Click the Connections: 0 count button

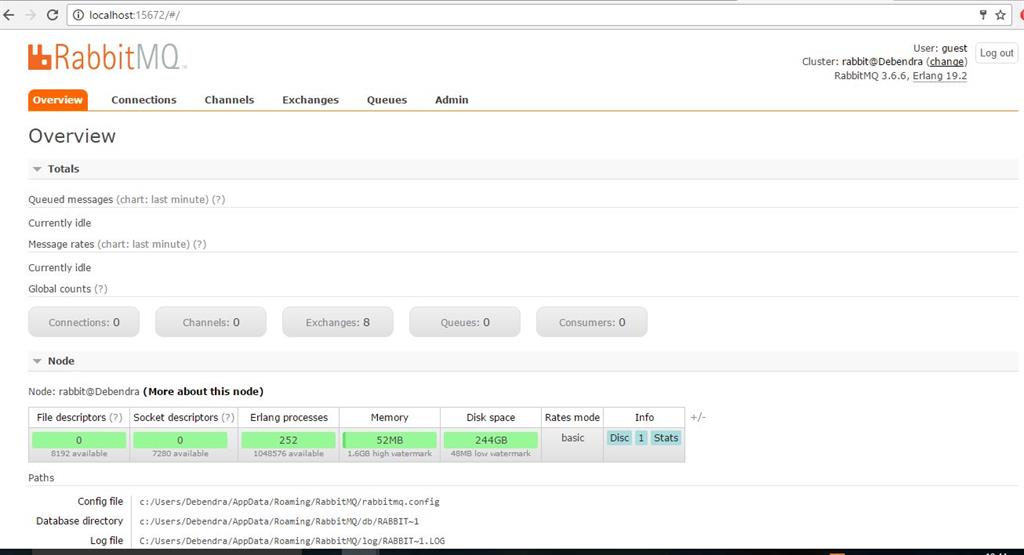point(84,322)
